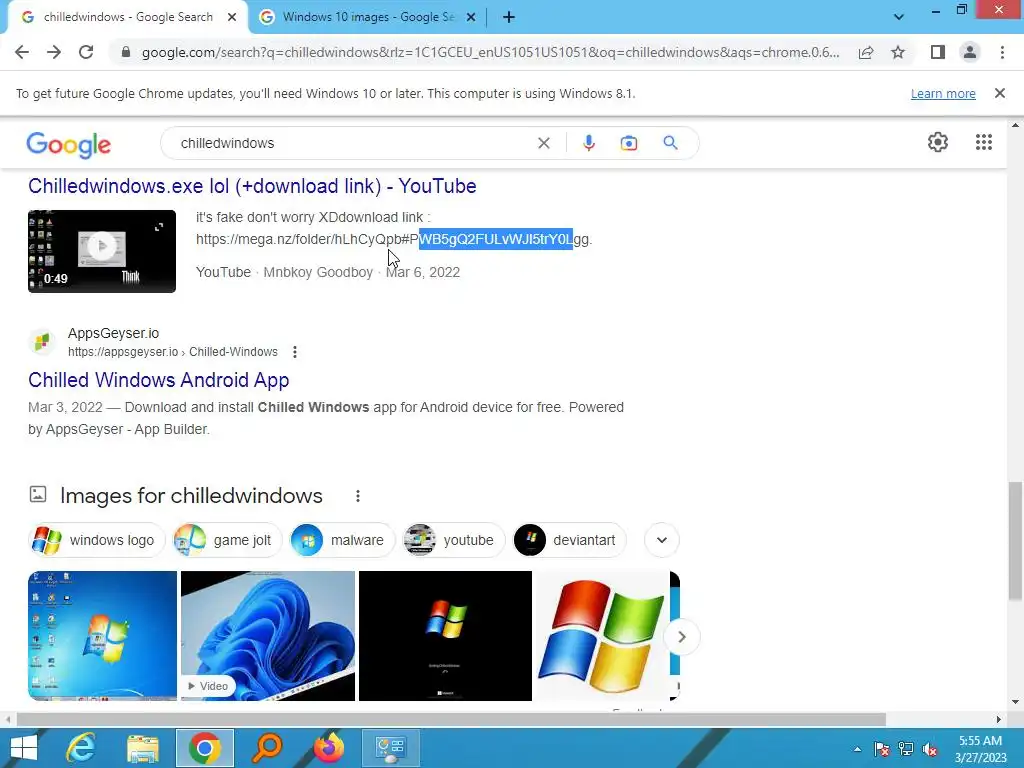Click the Google logo
Viewport: 1024px width, 768px height.
(x=69, y=145)
